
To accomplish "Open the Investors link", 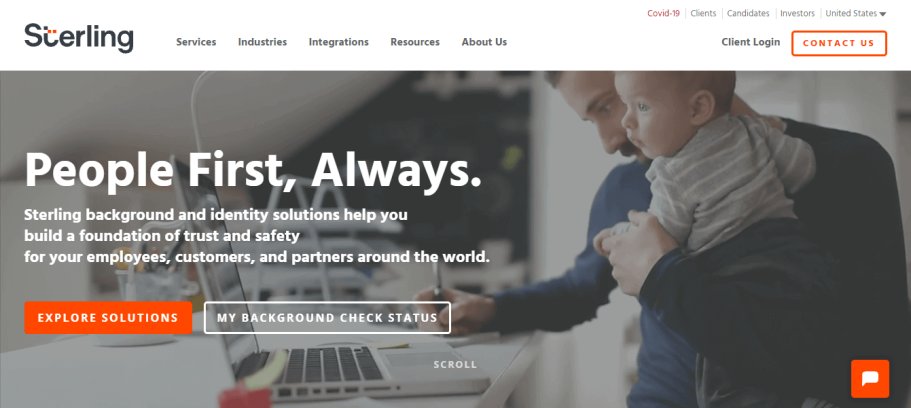I will 797,13.
